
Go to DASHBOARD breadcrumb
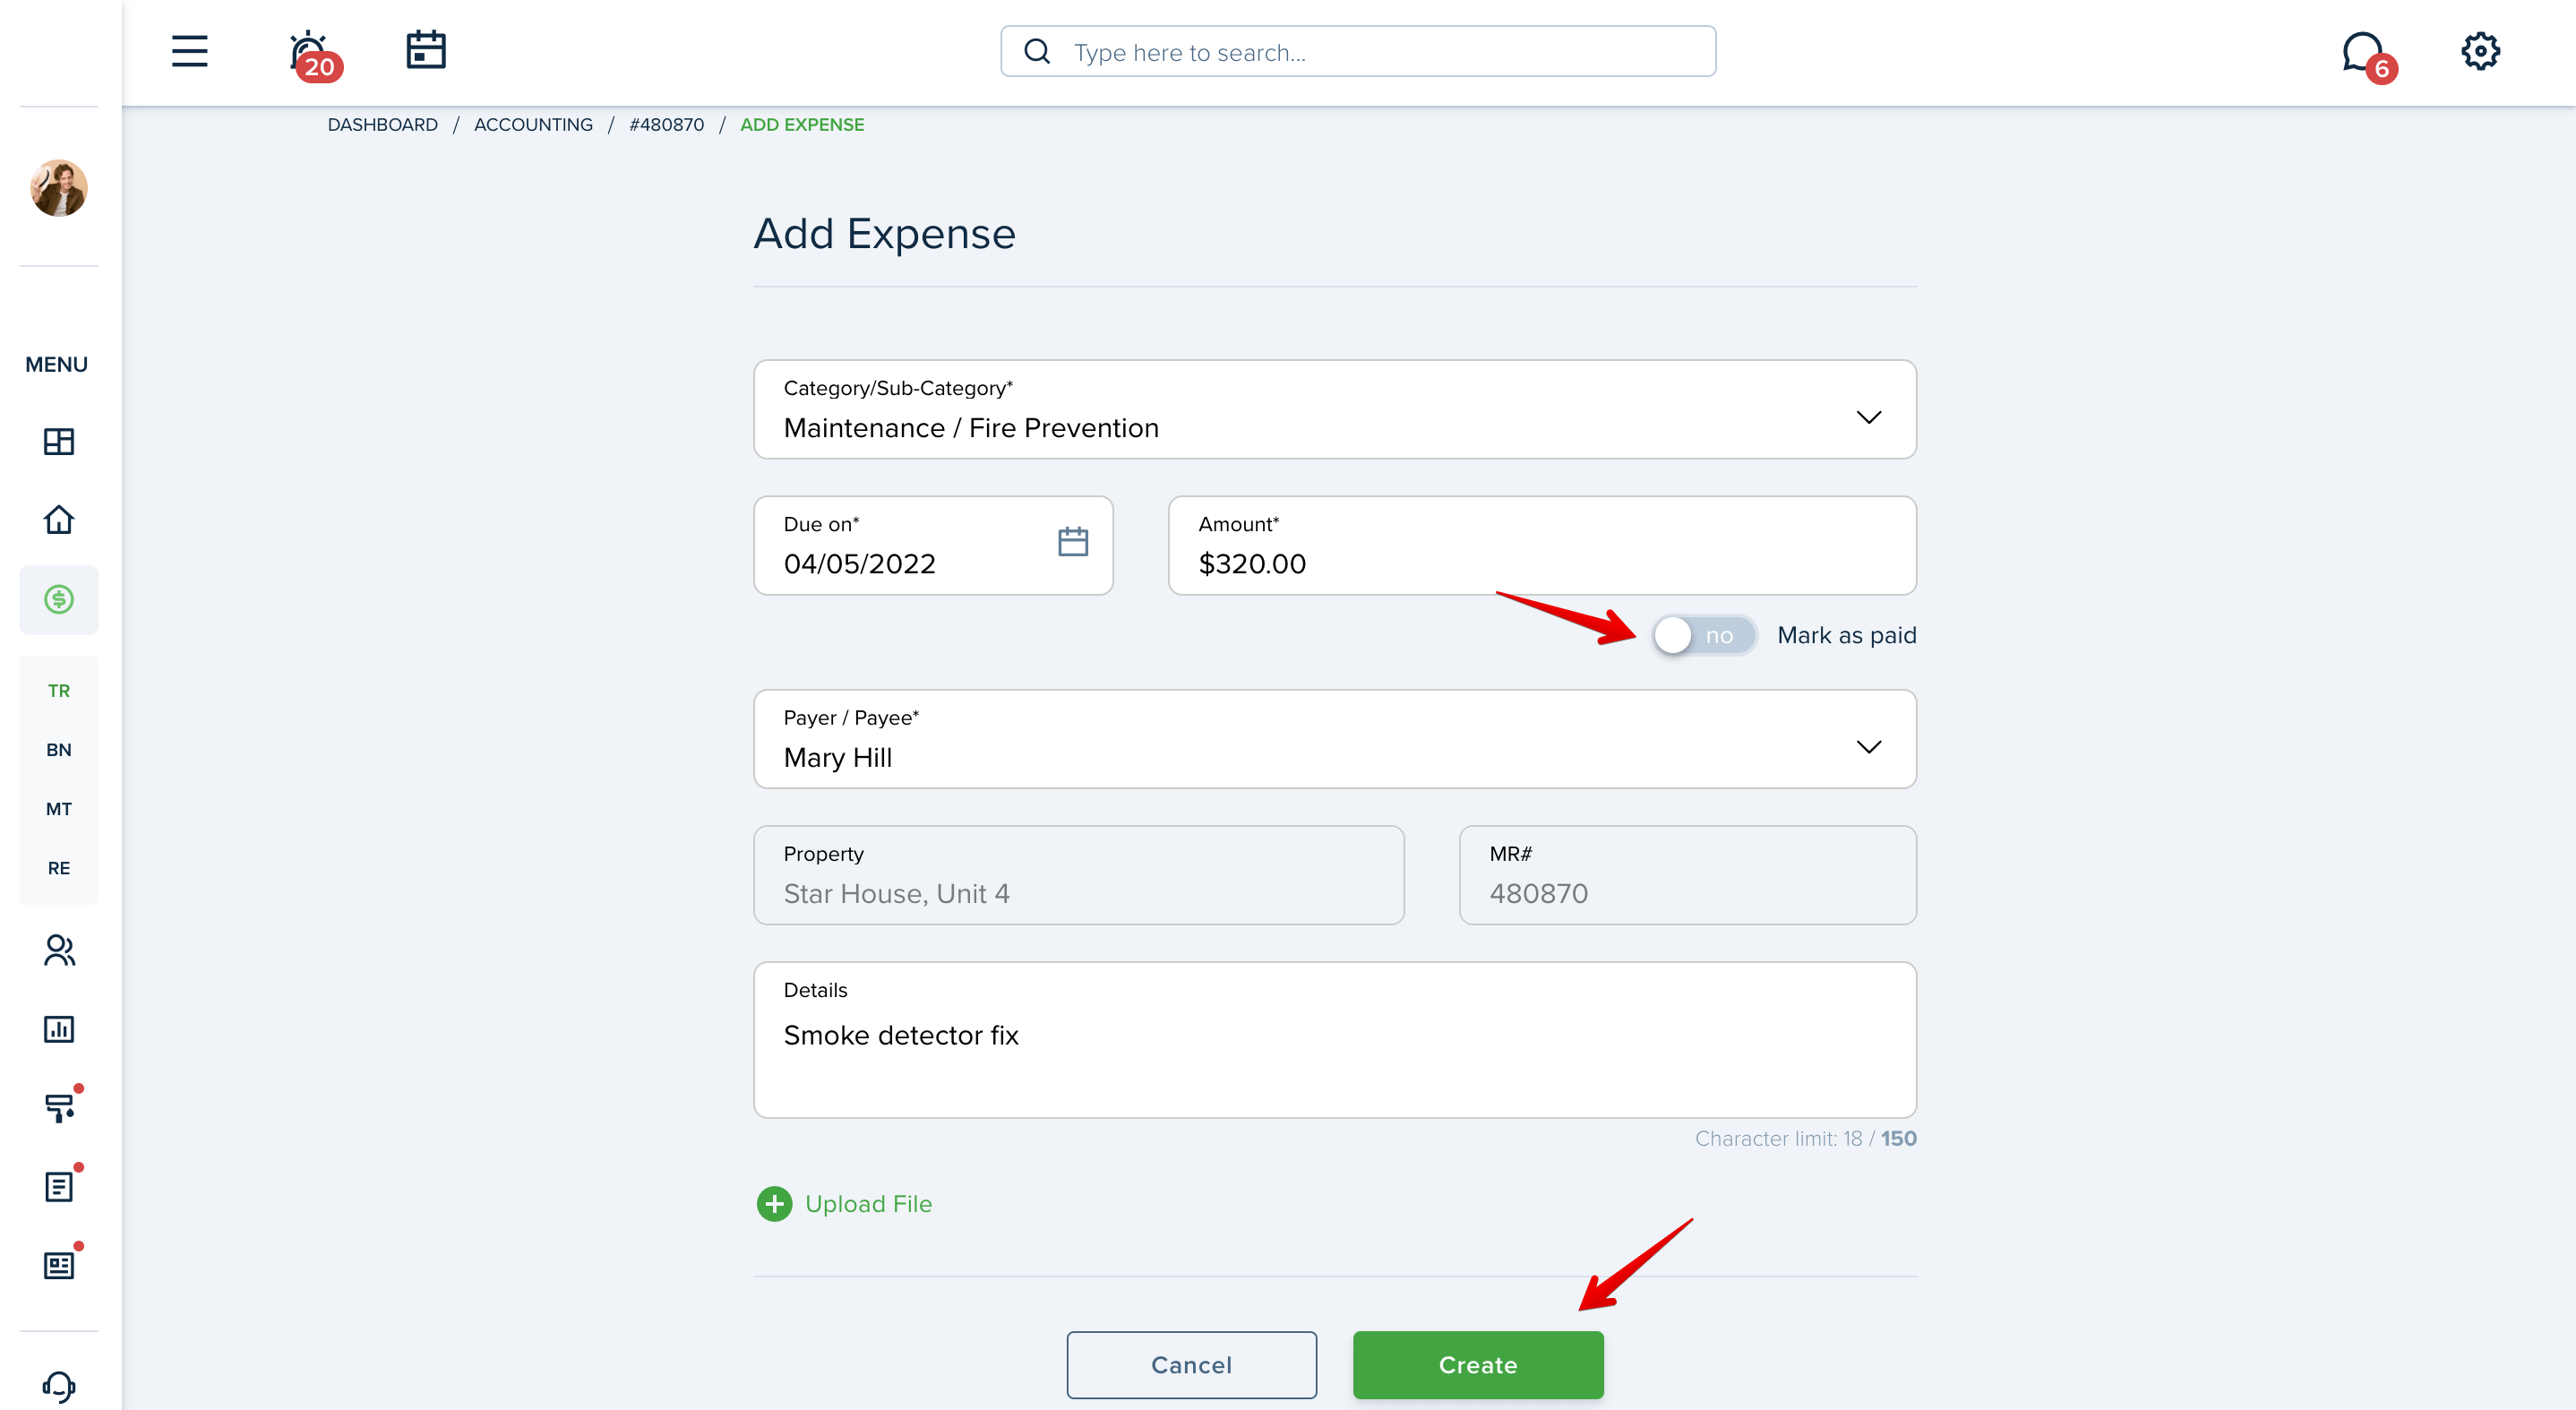point(382,125)
